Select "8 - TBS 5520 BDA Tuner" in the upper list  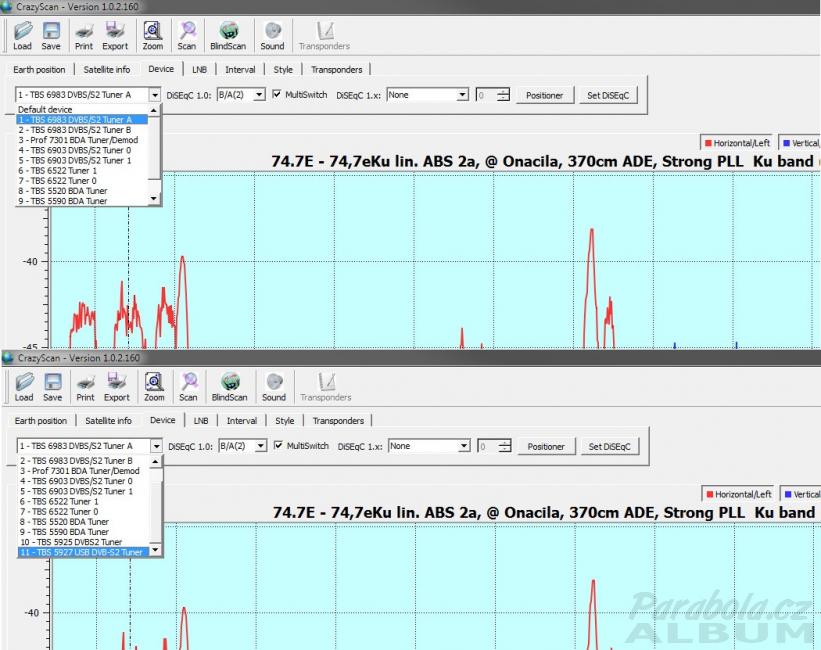point(82,191)
